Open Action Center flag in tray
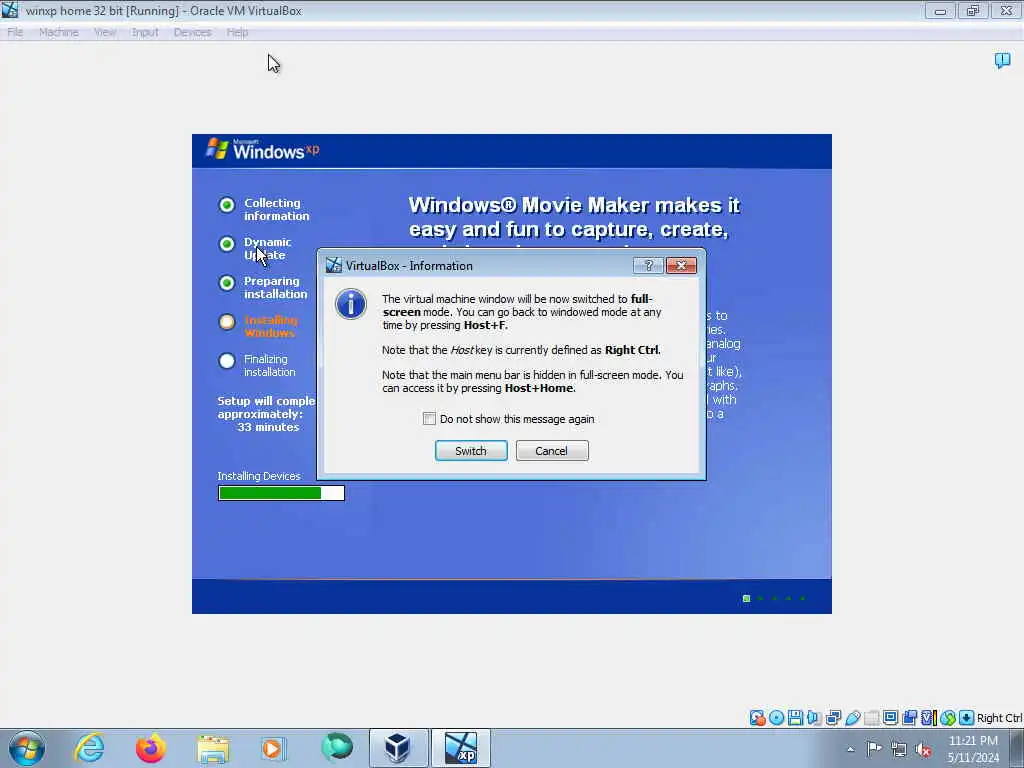 (x=874, y=748)
